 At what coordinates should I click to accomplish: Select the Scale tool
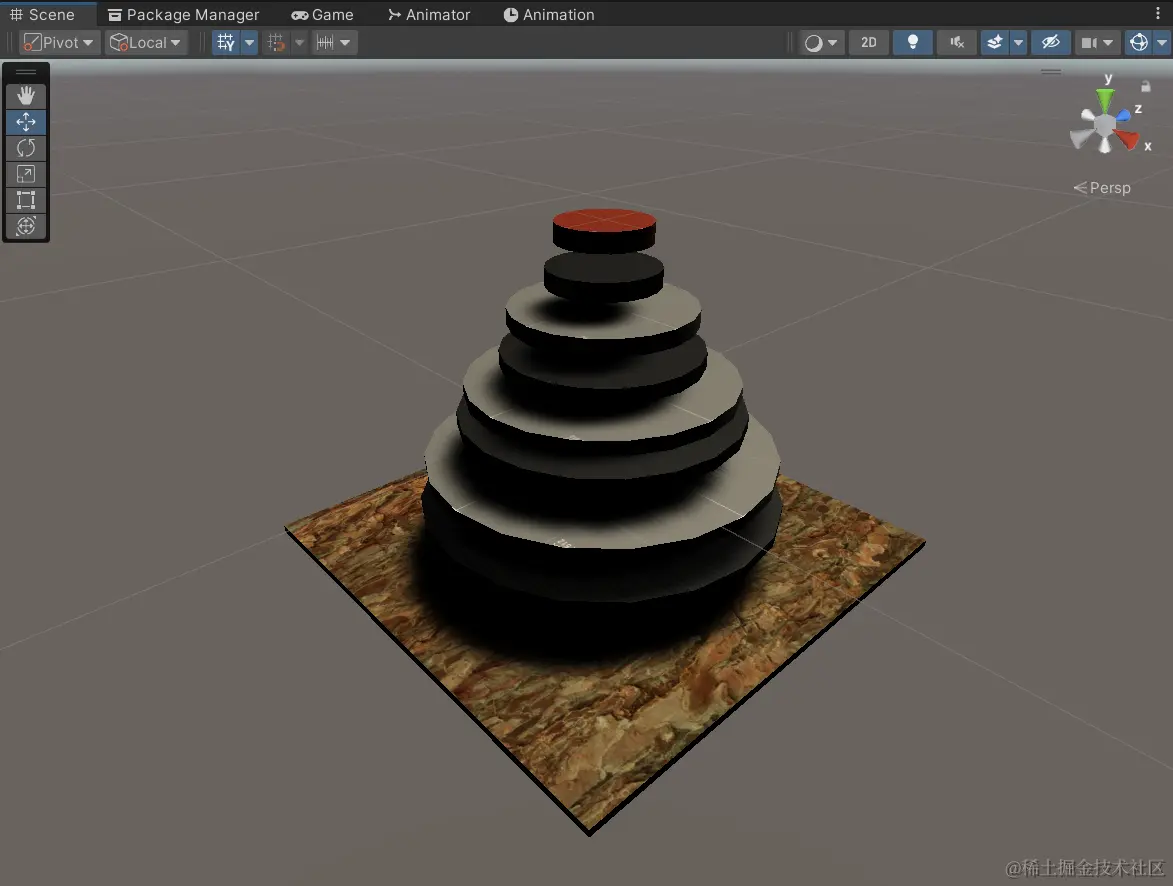coord(25,174)
